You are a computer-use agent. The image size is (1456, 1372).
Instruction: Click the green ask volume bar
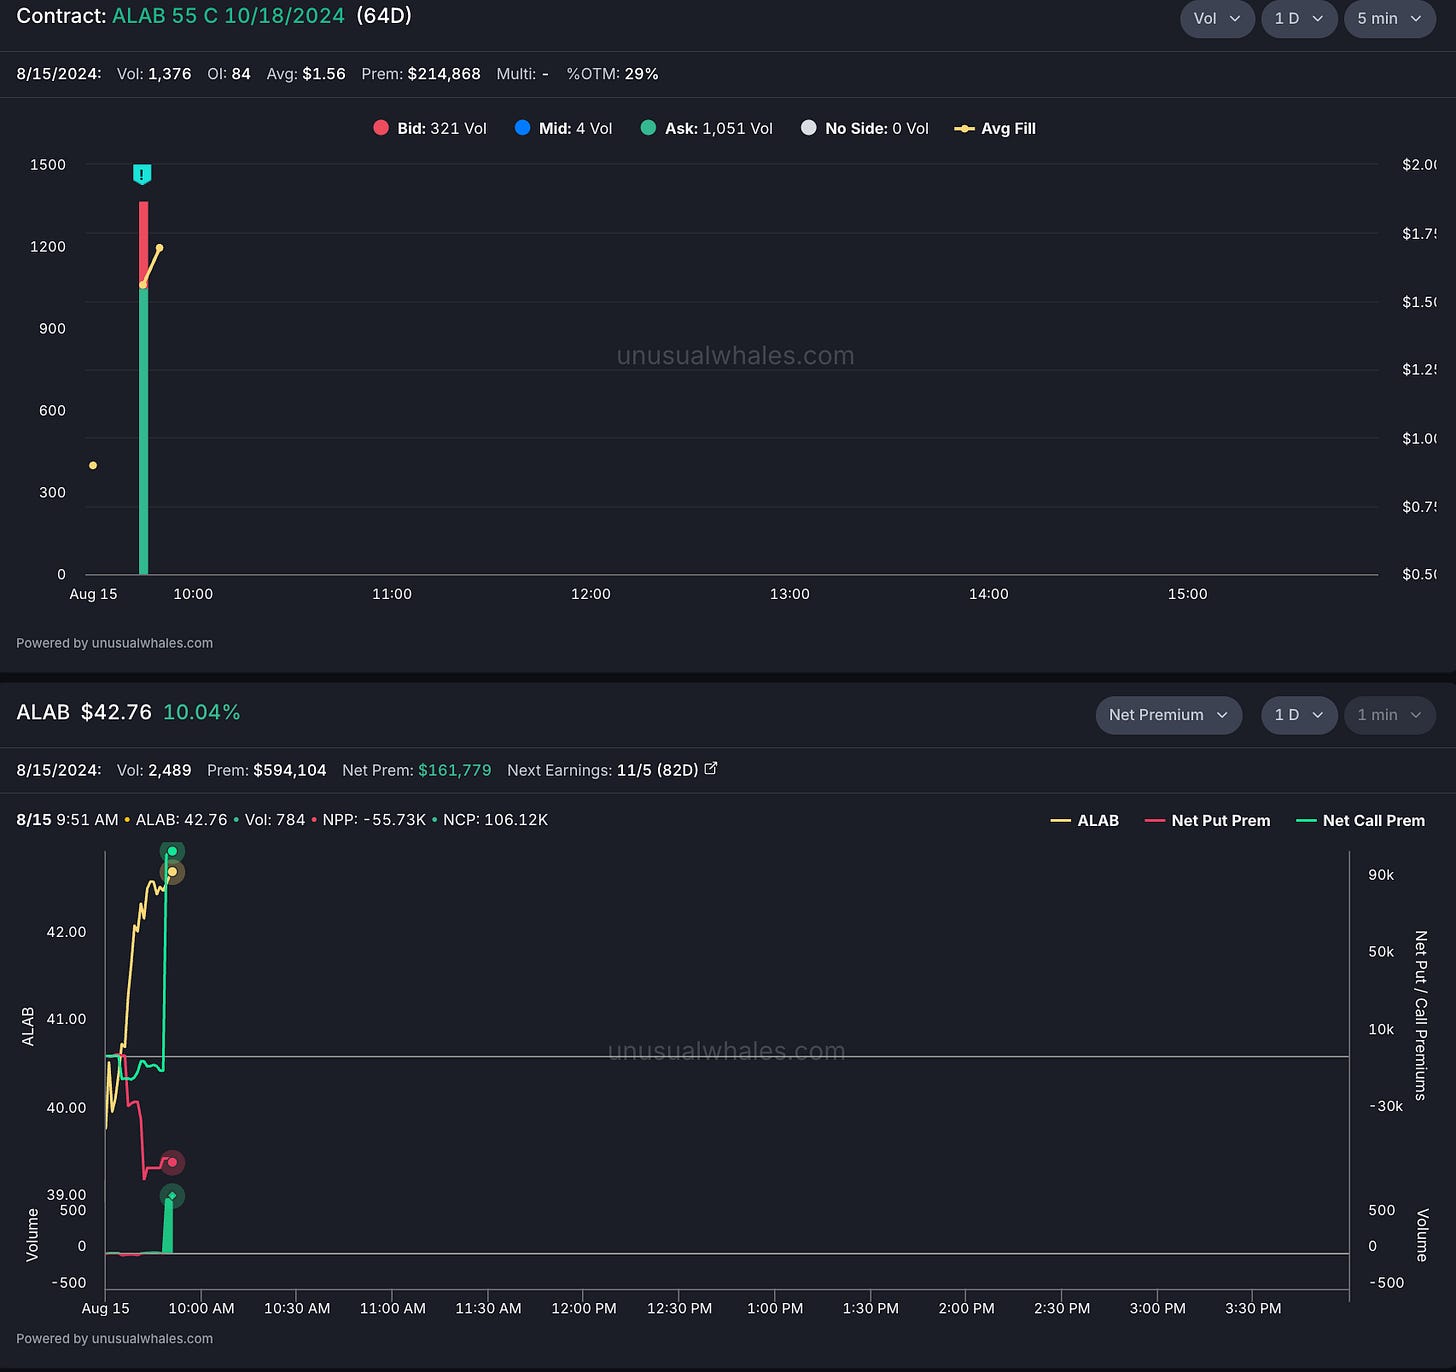pyautogui.click(x=143, y=430)
